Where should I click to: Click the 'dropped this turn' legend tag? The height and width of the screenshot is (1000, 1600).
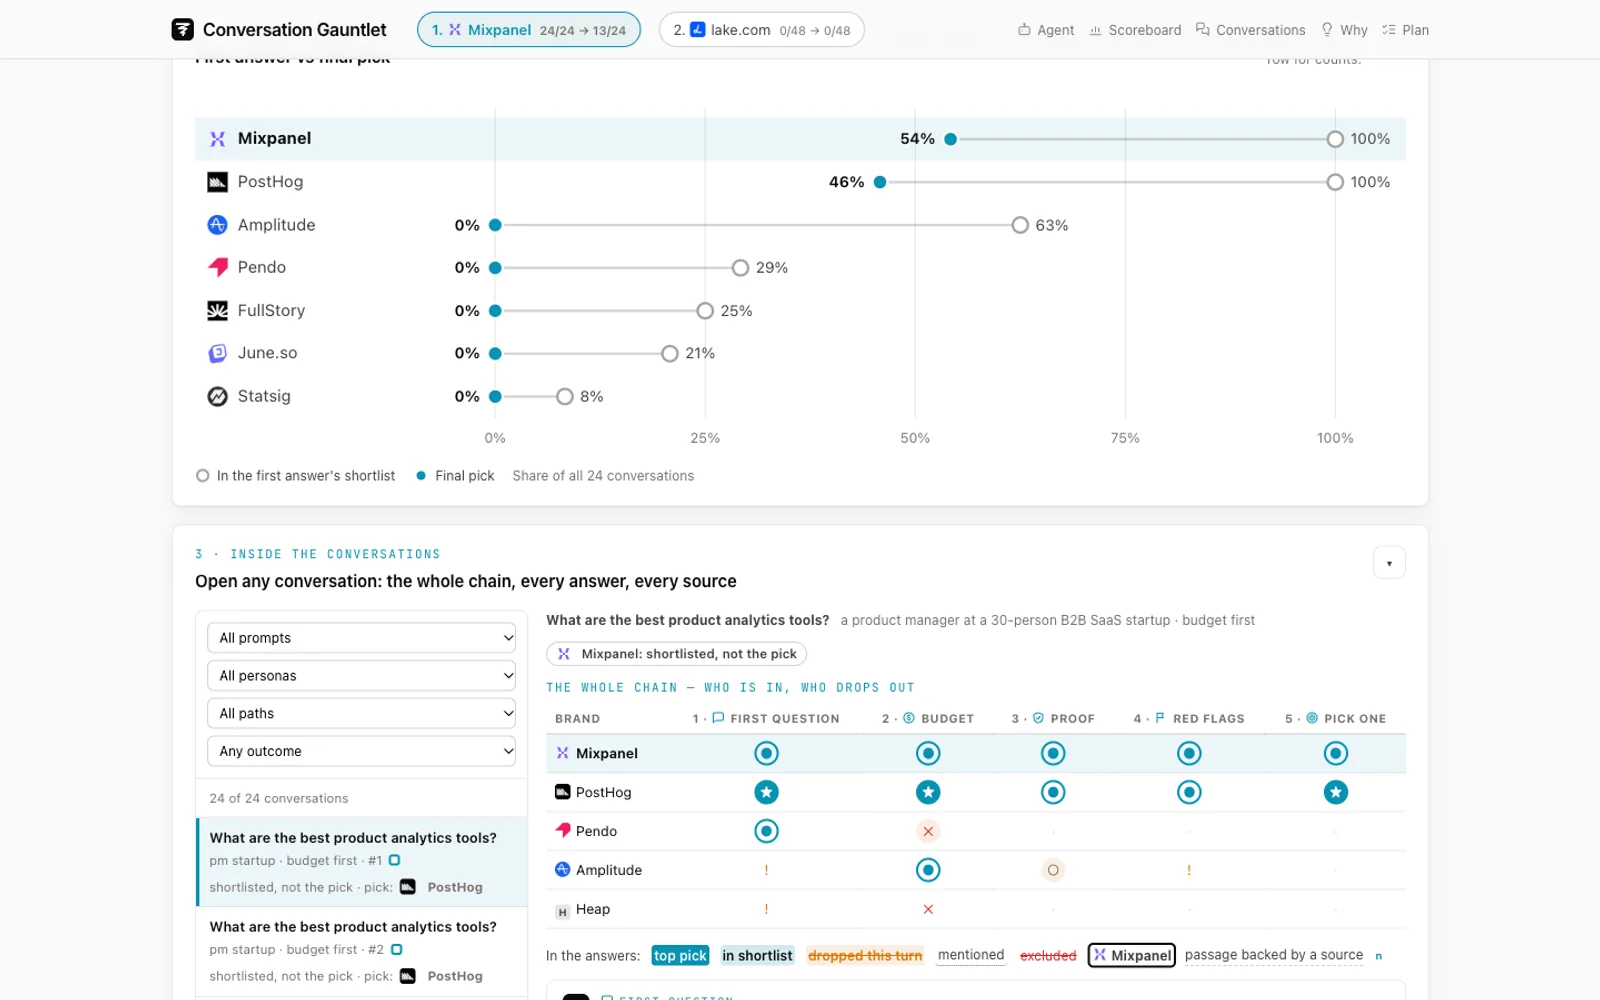pos(865,956)
